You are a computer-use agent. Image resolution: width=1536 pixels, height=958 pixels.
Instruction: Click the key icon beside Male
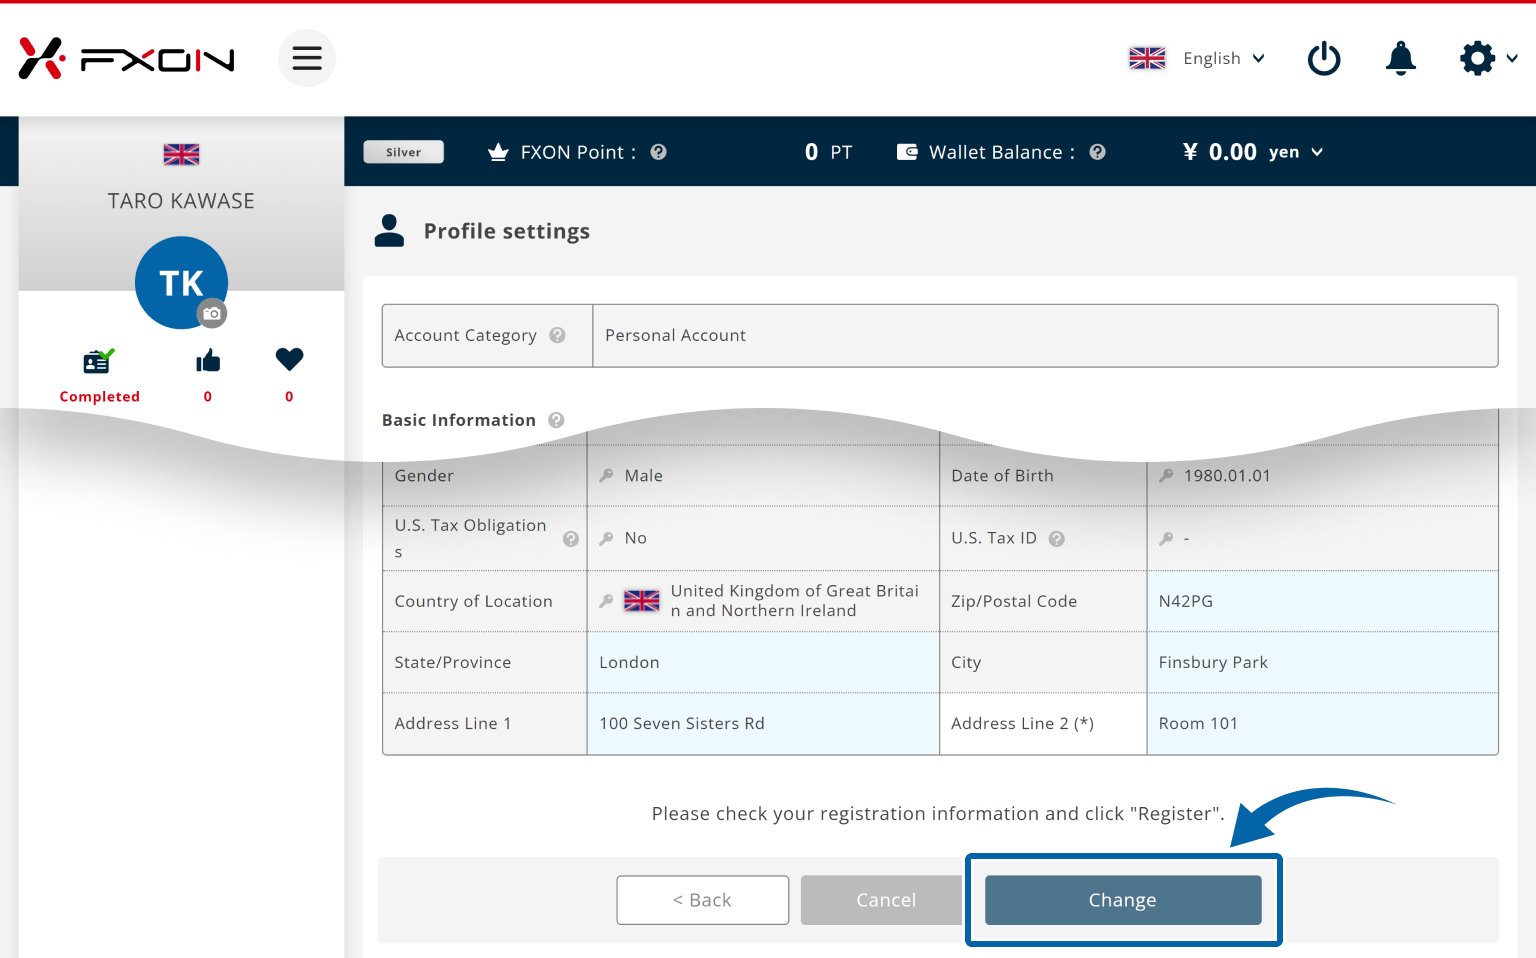(606, 476)
